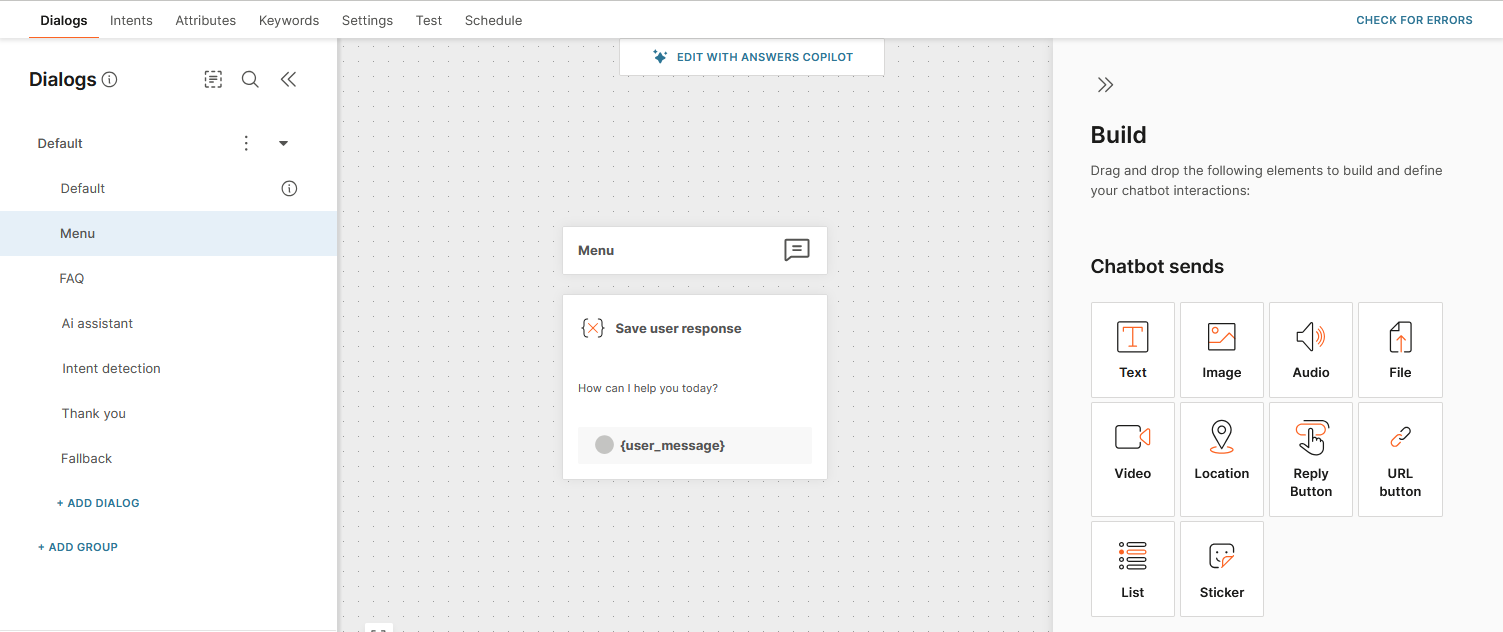
Task: Click the {user_message} attribute chip
Action: (695, 445)
